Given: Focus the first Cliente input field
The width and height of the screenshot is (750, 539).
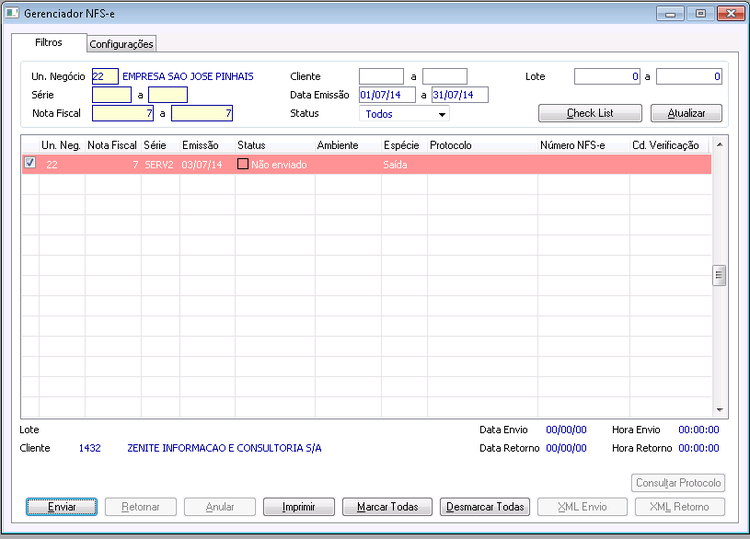Looking at the screenshot, I should coord(381,77).
